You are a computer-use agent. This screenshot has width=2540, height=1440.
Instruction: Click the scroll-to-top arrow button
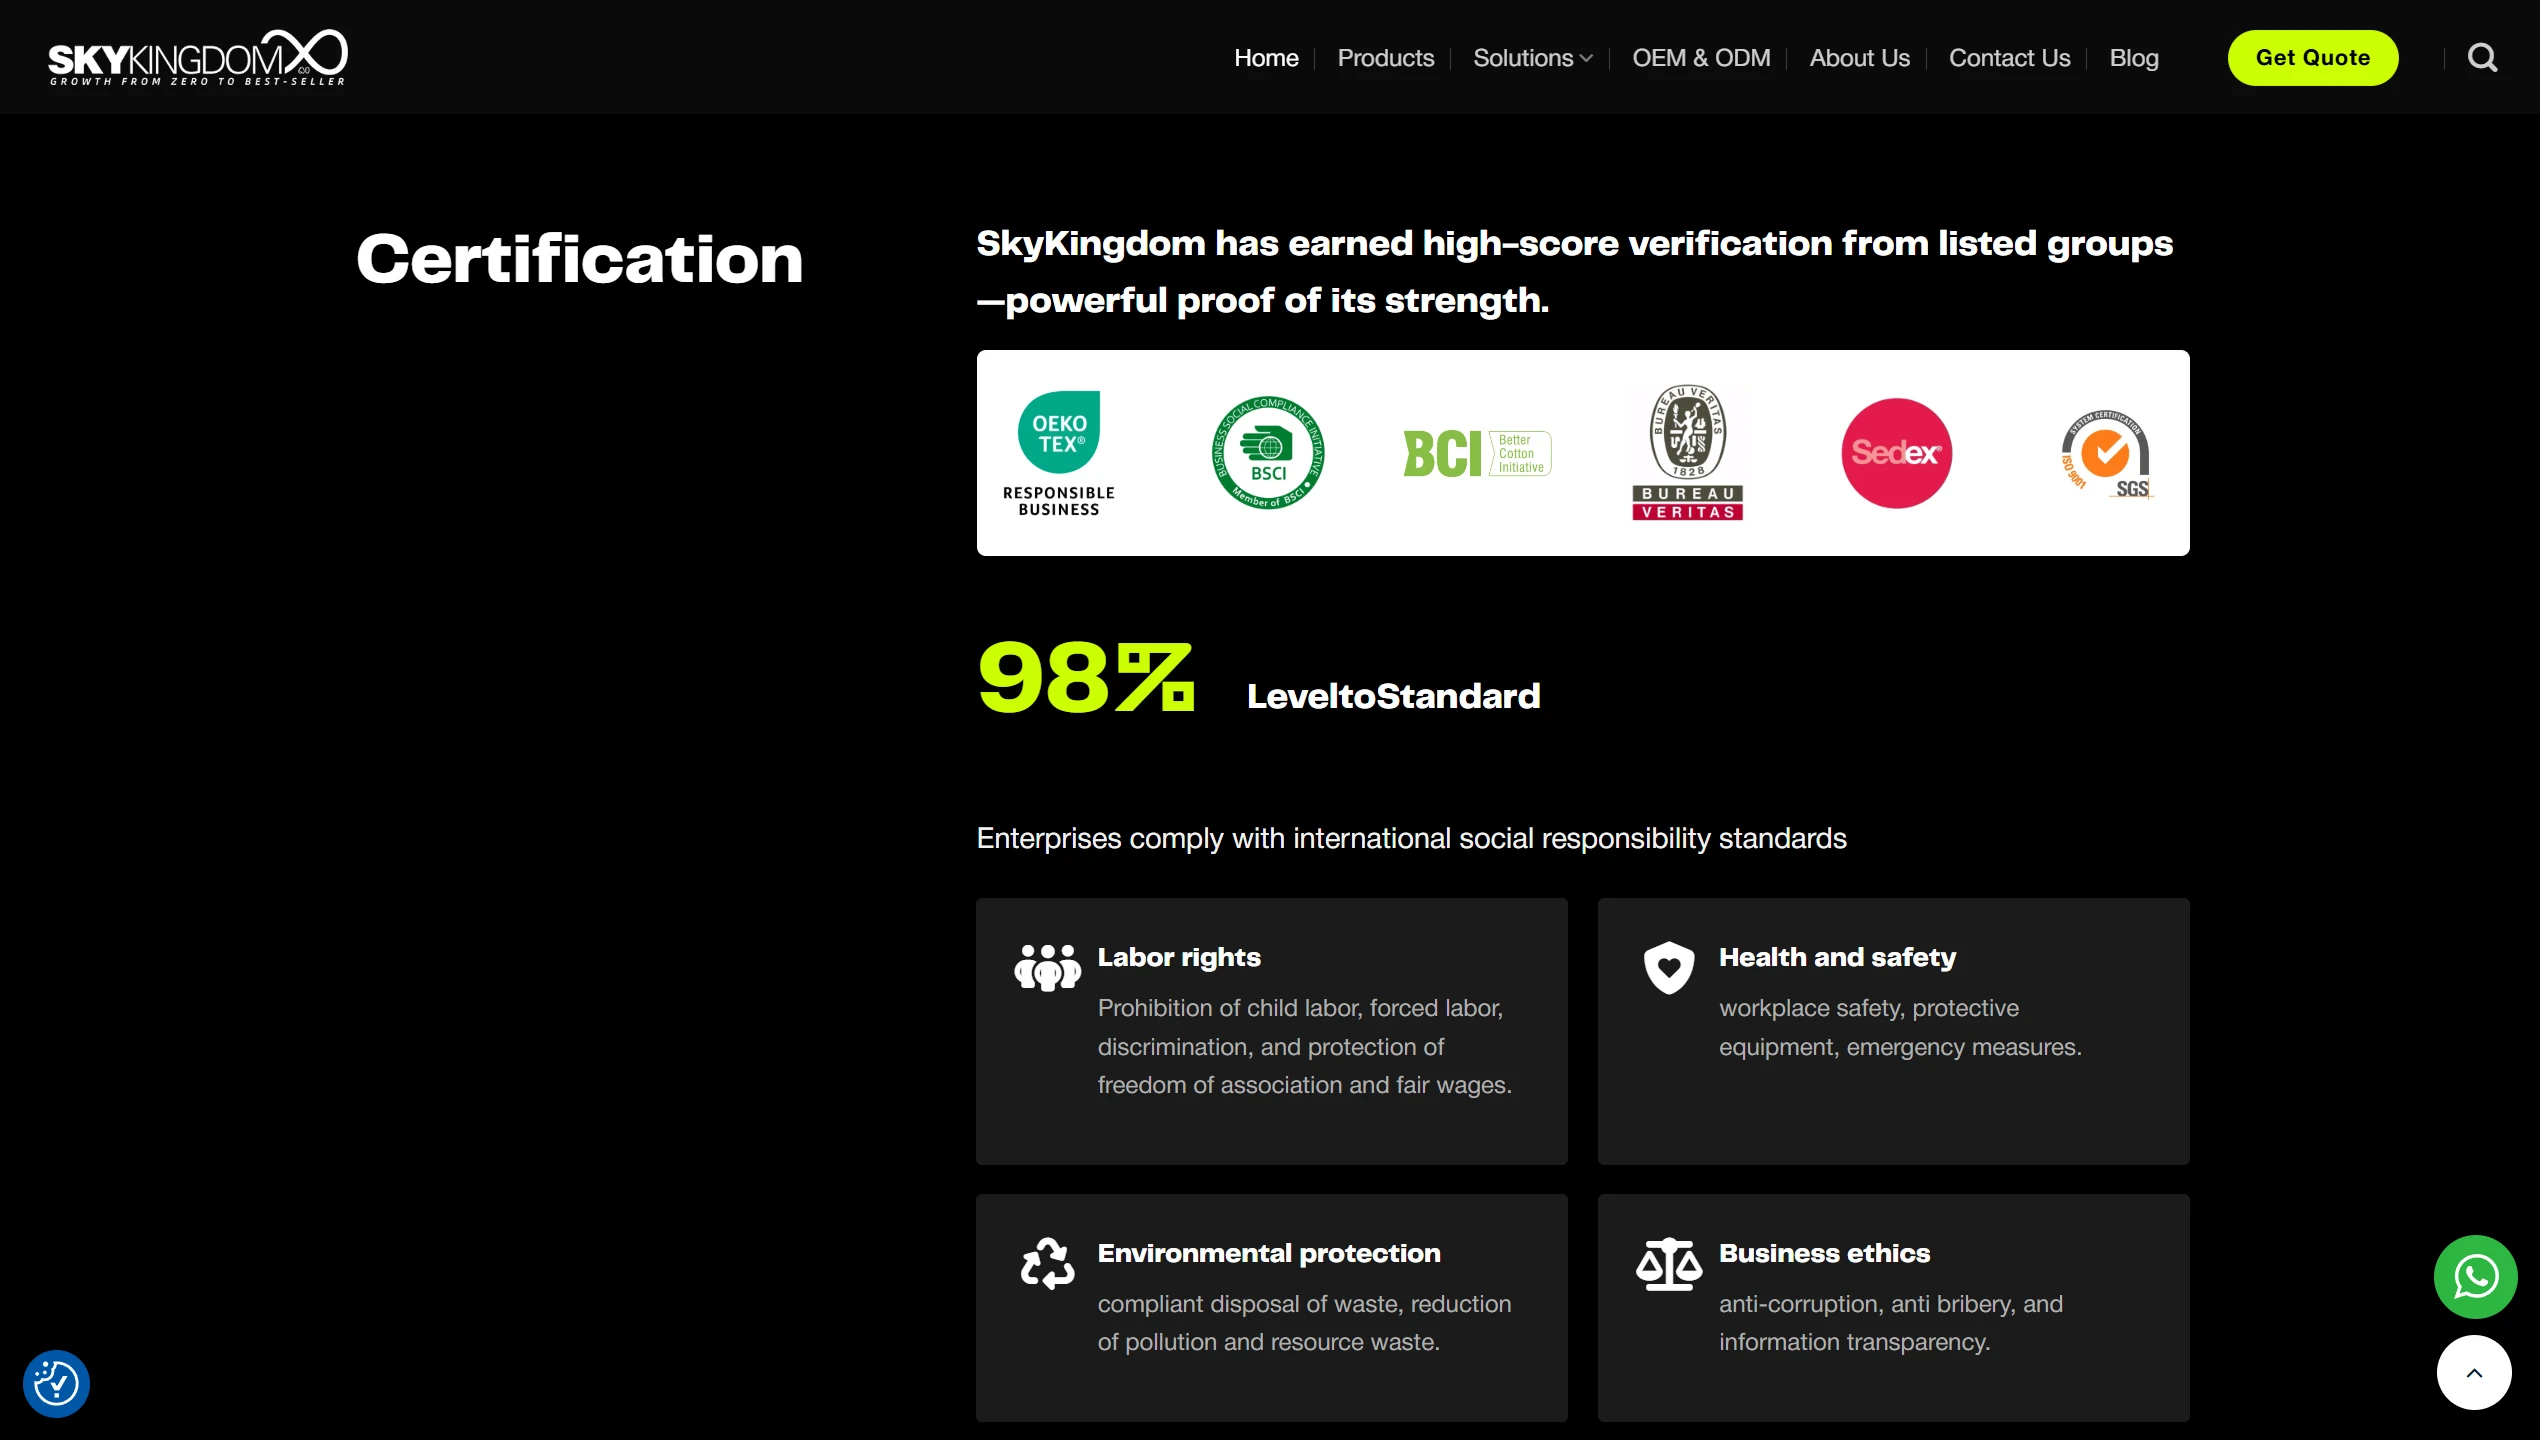tap(2473, 1373)
